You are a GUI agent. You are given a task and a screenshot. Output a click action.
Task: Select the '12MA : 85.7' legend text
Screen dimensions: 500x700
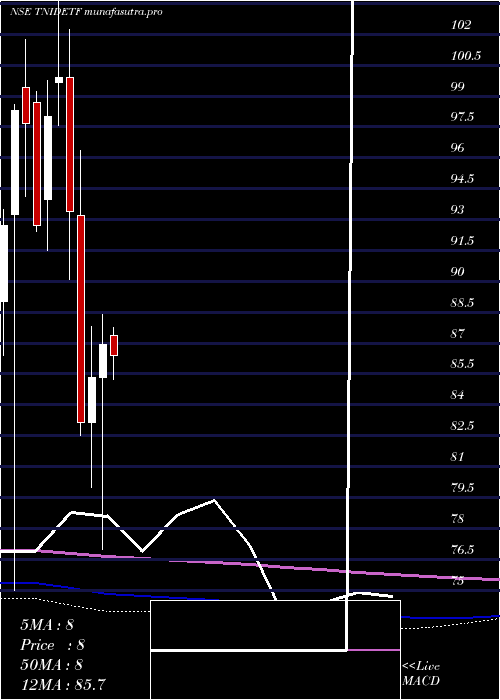[63, 684]
